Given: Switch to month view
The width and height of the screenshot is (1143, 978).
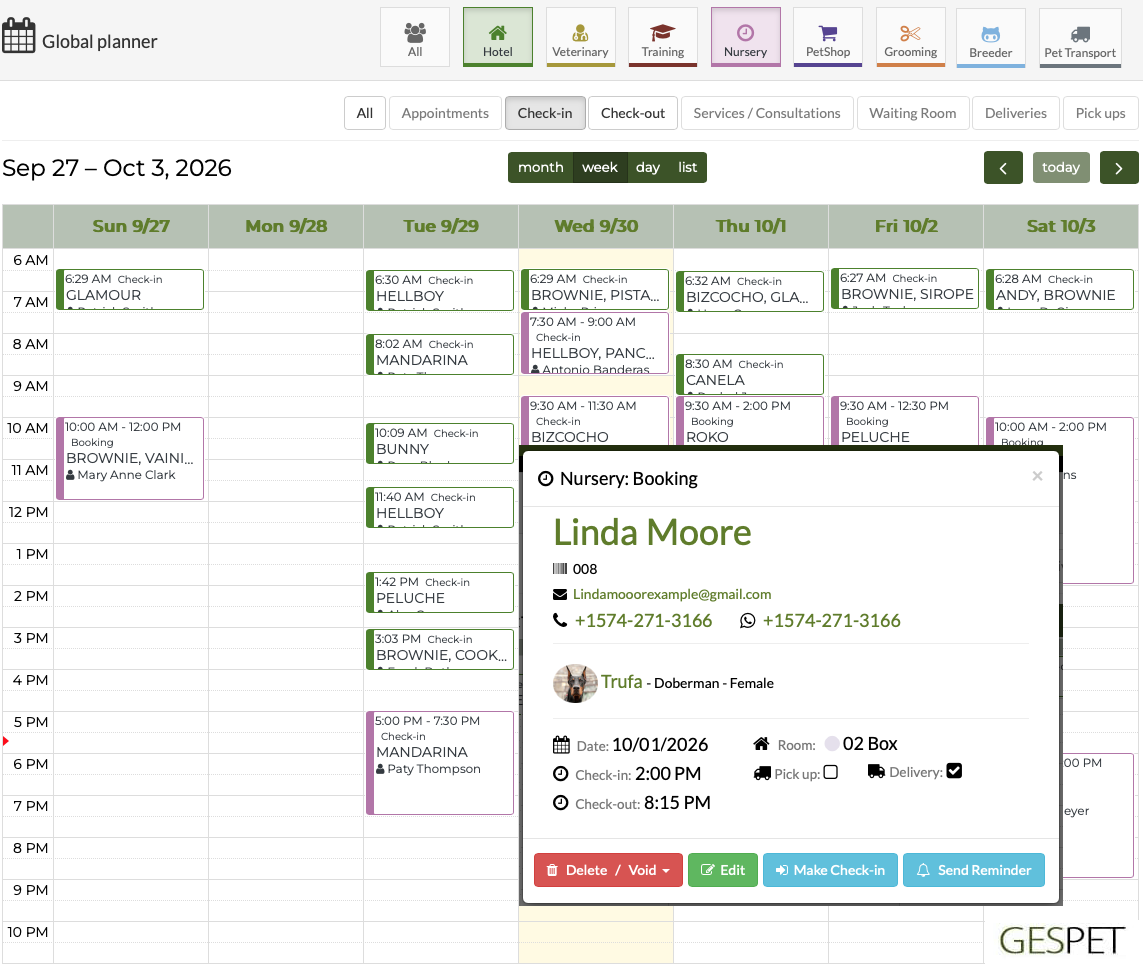Looking at the screenshot, I should (541, 168).
